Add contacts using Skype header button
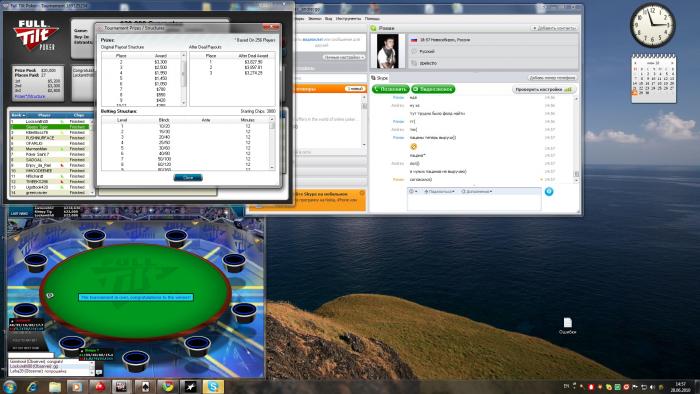The width and height of the screenshot is (700, 394). 554,28
